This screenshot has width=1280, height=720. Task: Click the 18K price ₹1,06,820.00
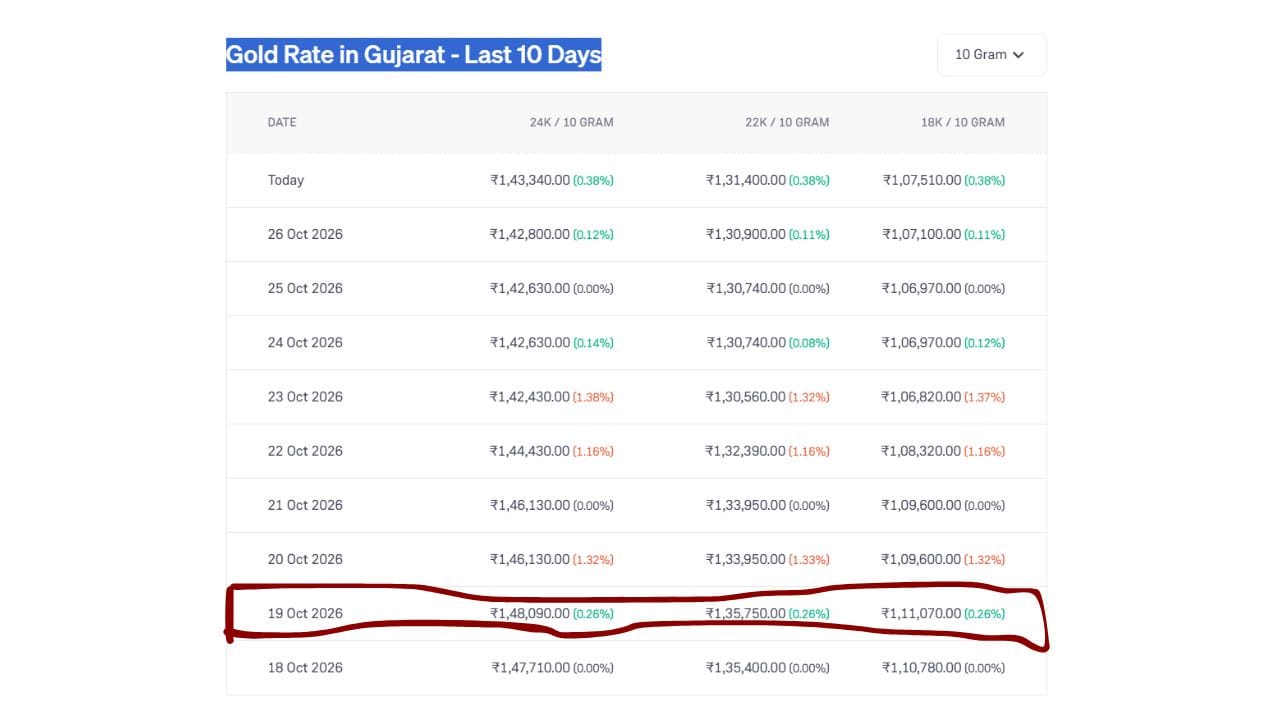tap(922, 396)
